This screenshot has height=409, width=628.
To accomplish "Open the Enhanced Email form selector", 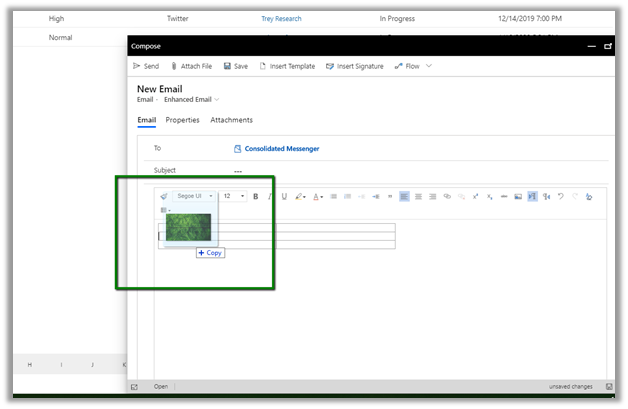I will [192, 99].
